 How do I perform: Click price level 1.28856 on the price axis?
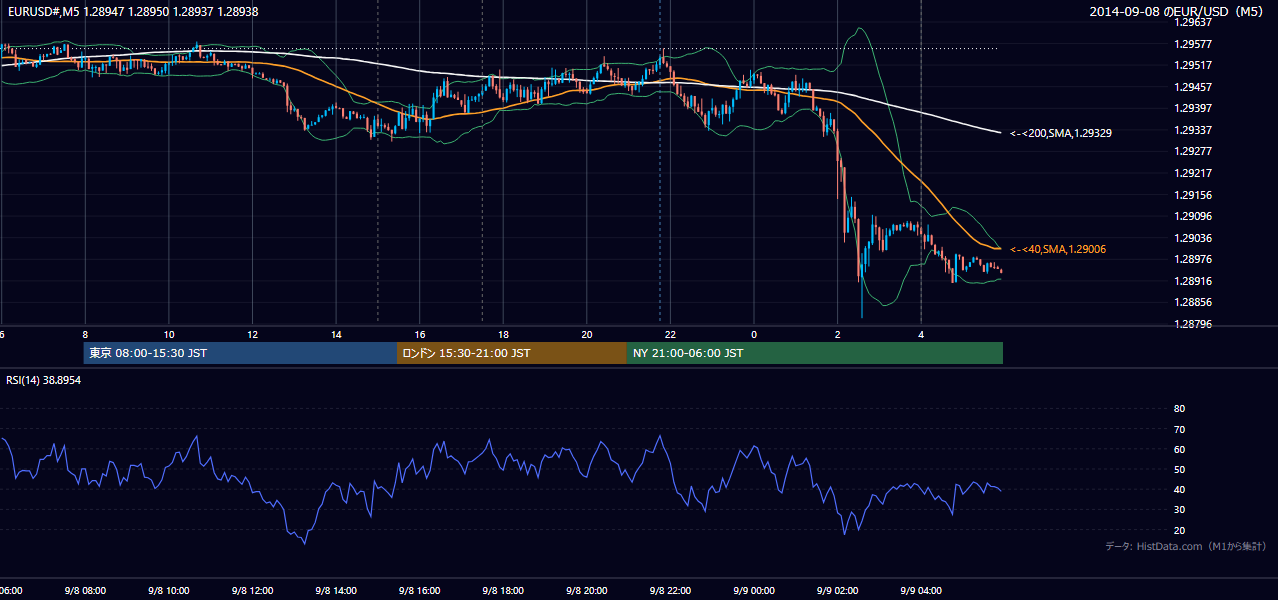click(x=1192, y=302)
